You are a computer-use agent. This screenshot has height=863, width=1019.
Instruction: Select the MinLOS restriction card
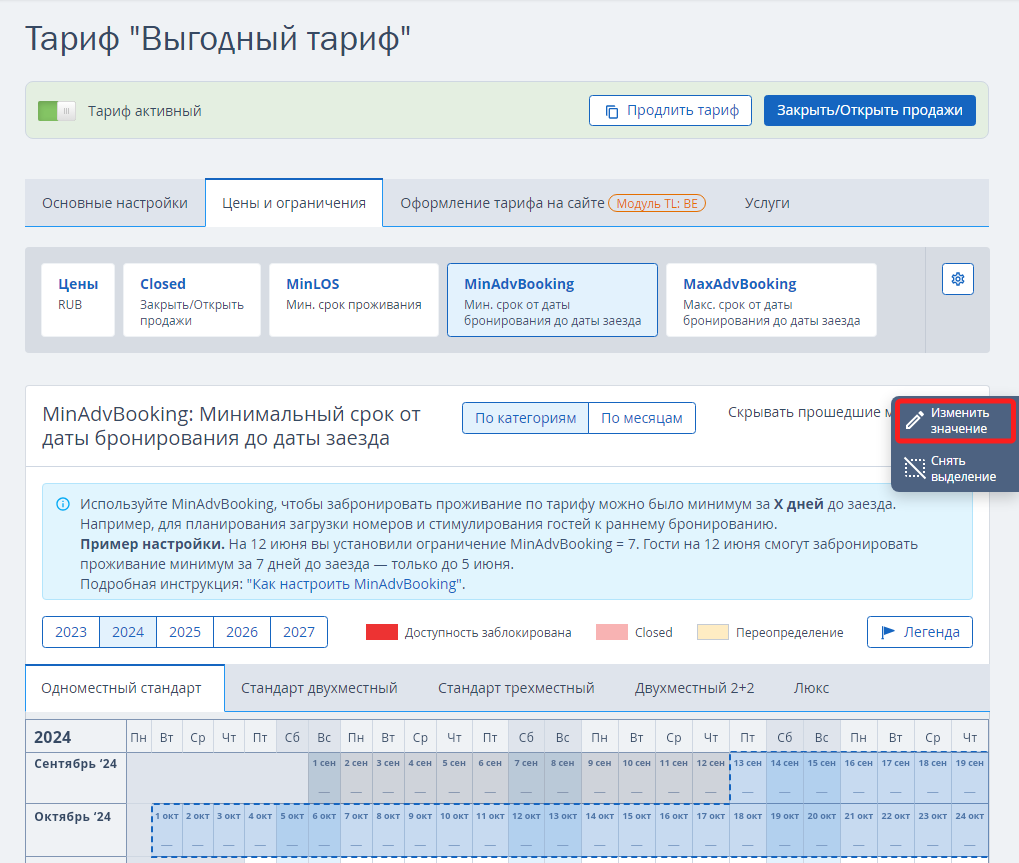(354, 300)
